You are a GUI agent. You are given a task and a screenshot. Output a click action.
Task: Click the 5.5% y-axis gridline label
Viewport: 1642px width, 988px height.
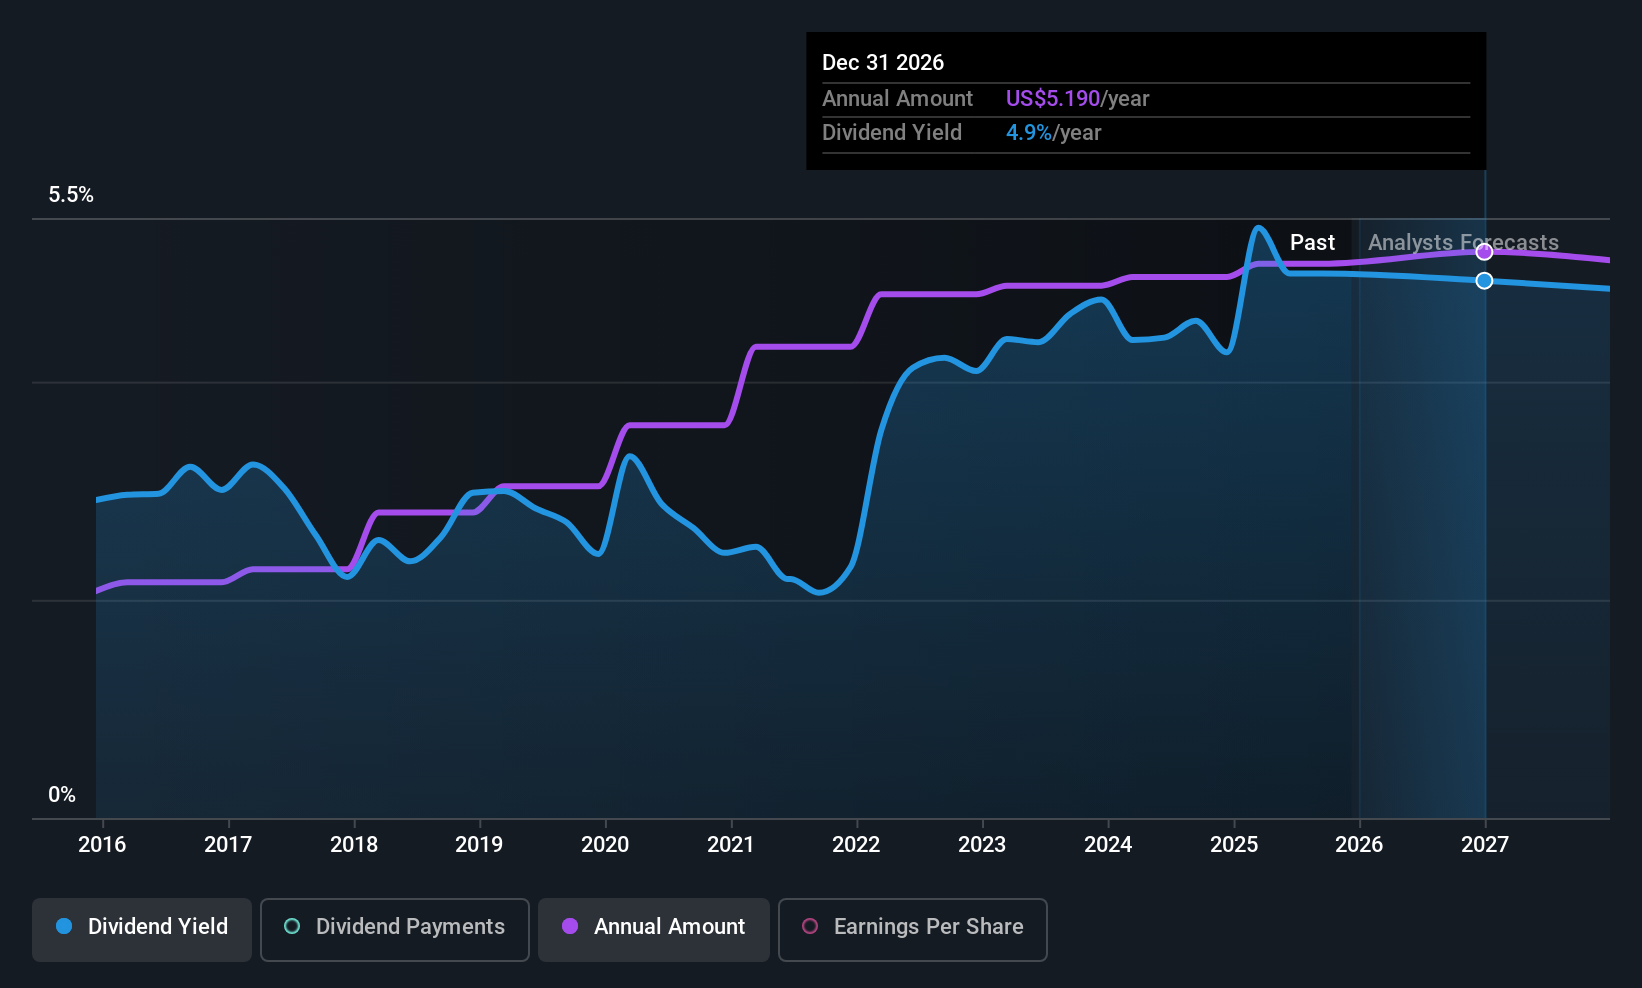pos(71,195)
